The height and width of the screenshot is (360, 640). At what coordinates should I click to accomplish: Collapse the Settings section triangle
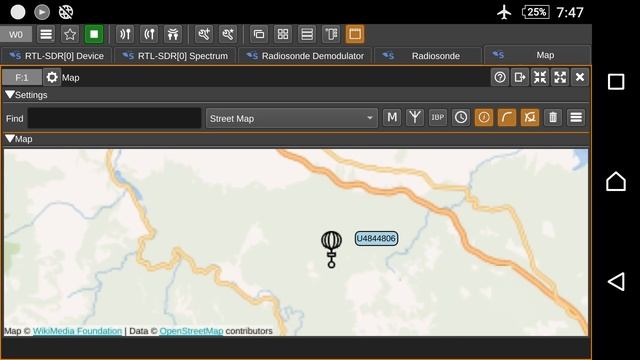click(x=10, y=95)
